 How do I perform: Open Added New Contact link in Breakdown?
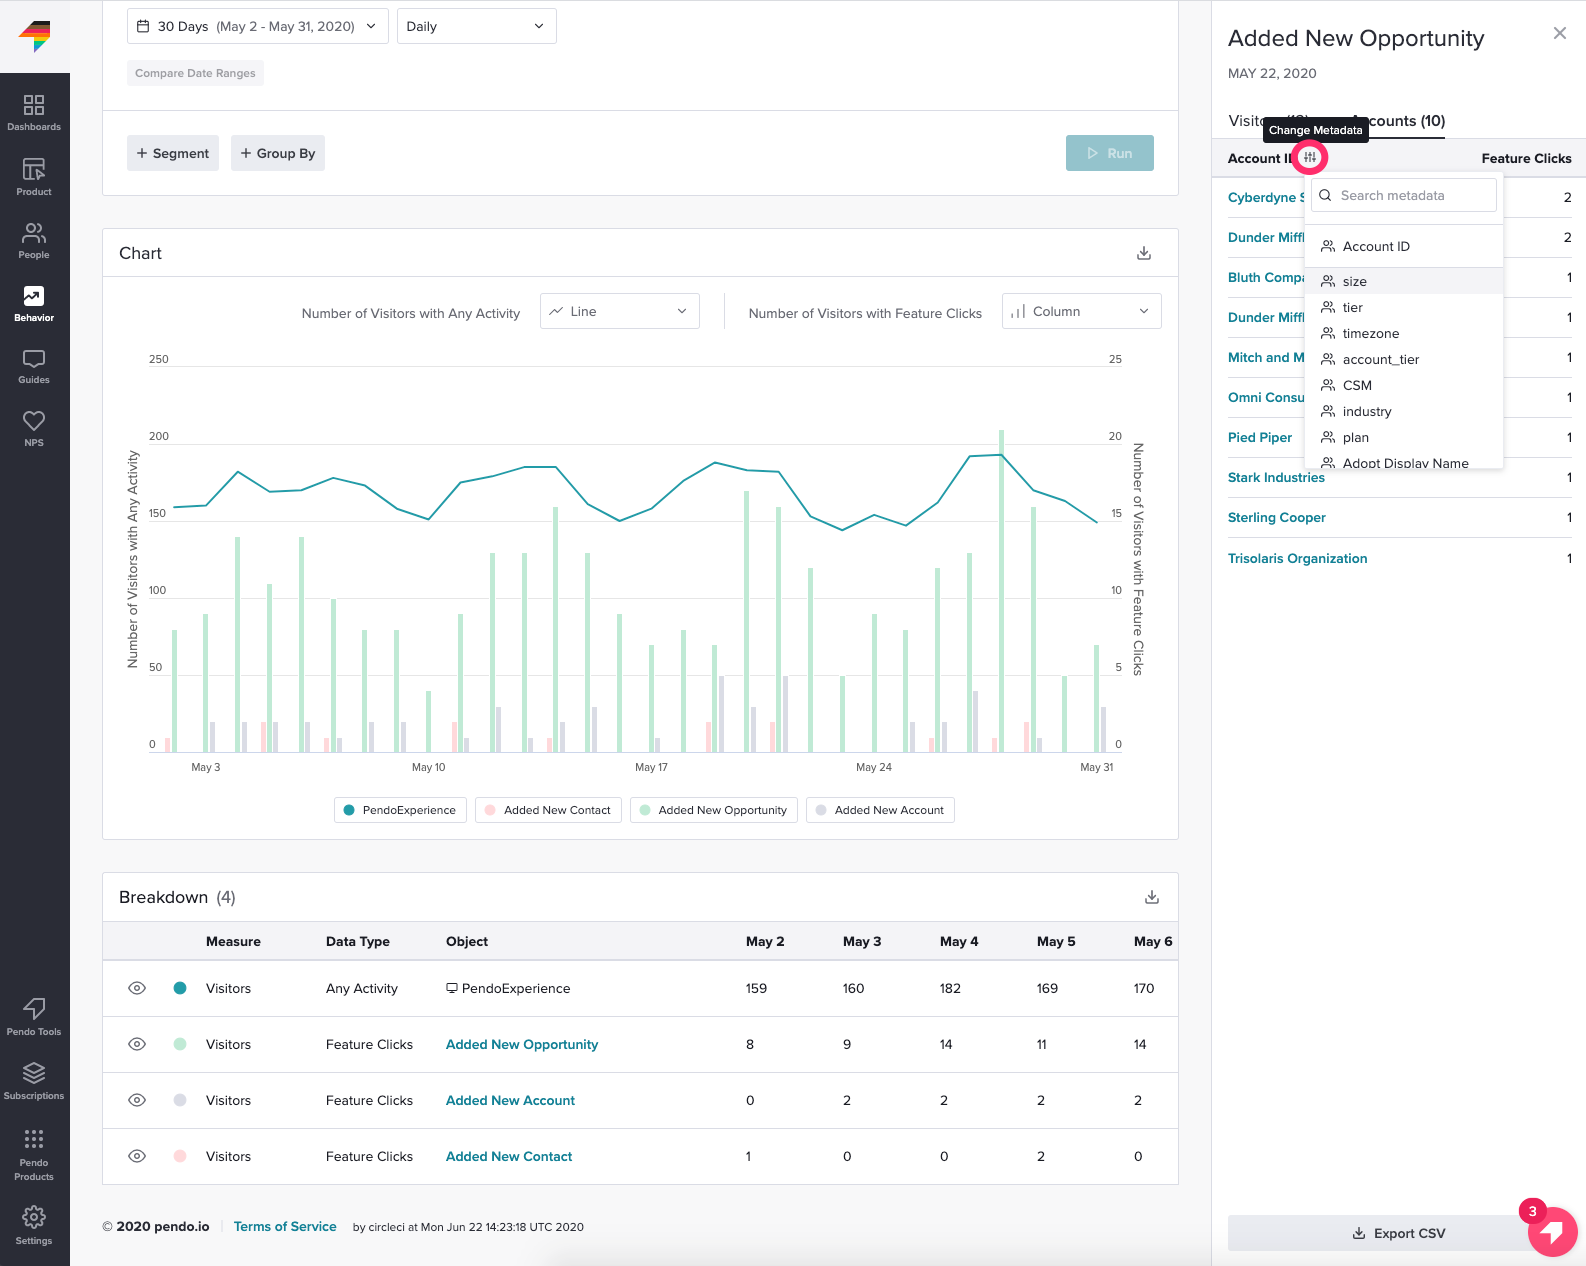(x=509, y=1156)
